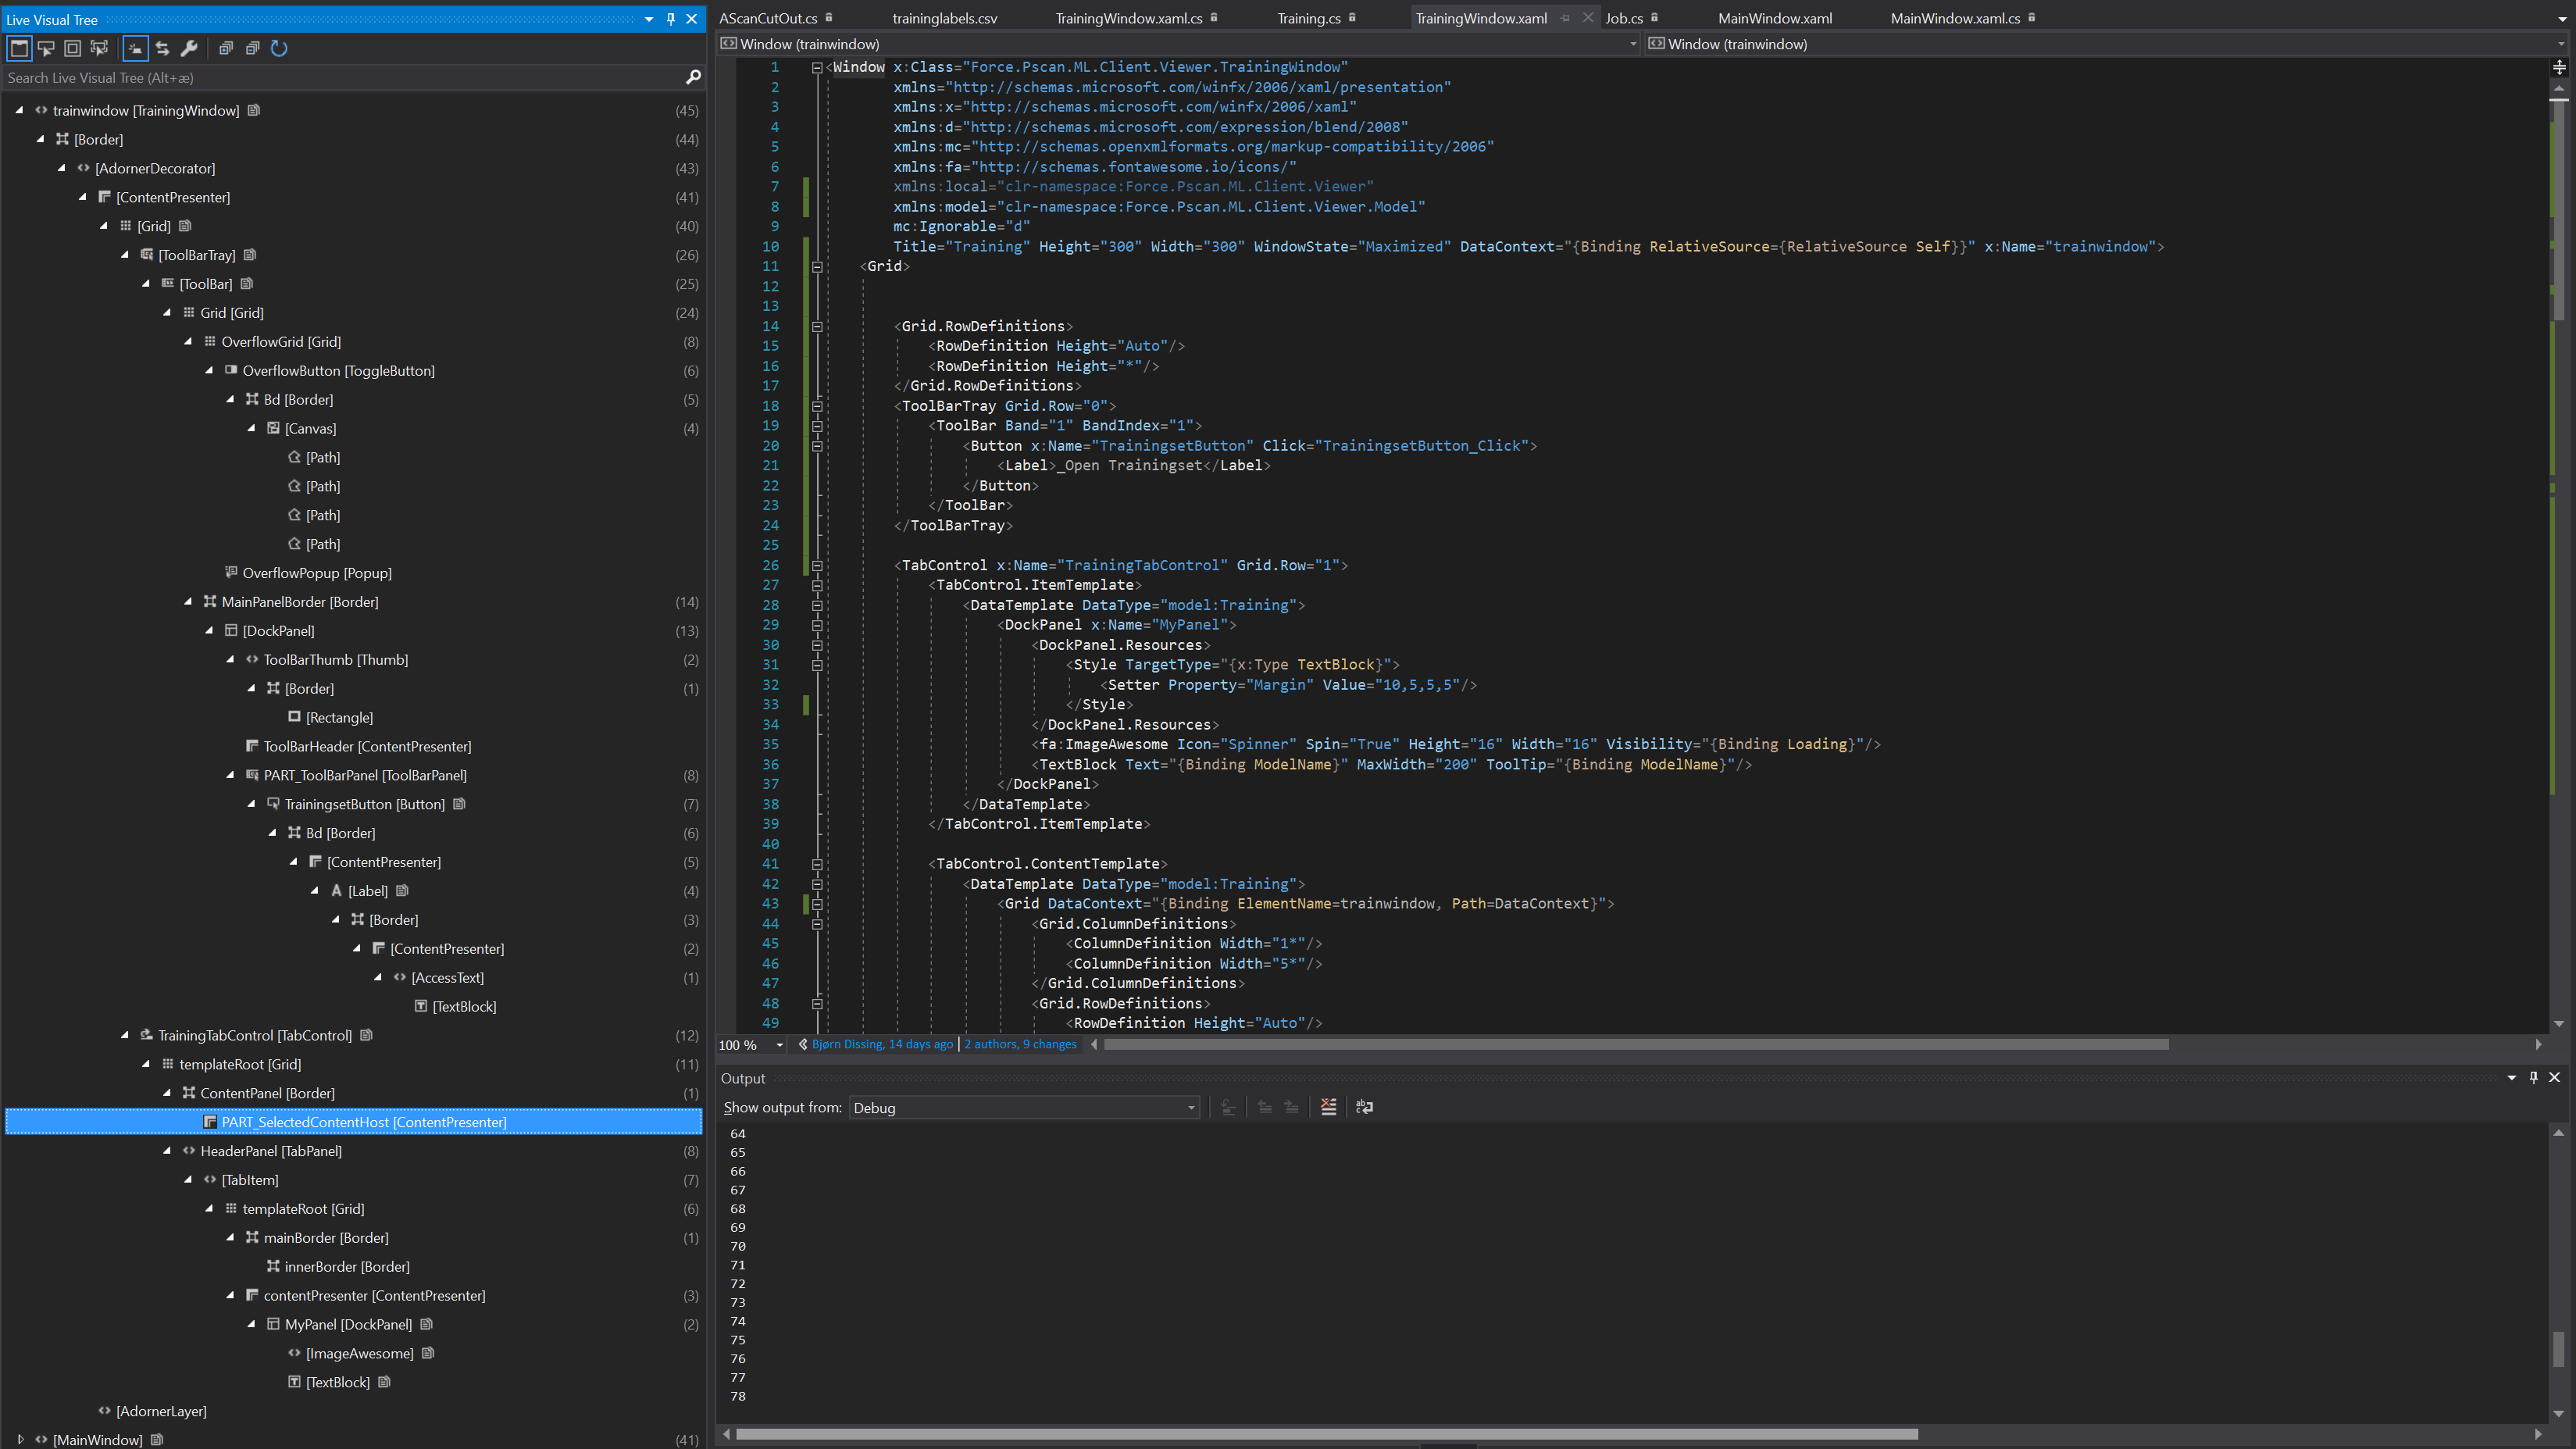Expand the MainWindow tree node

20,1440
